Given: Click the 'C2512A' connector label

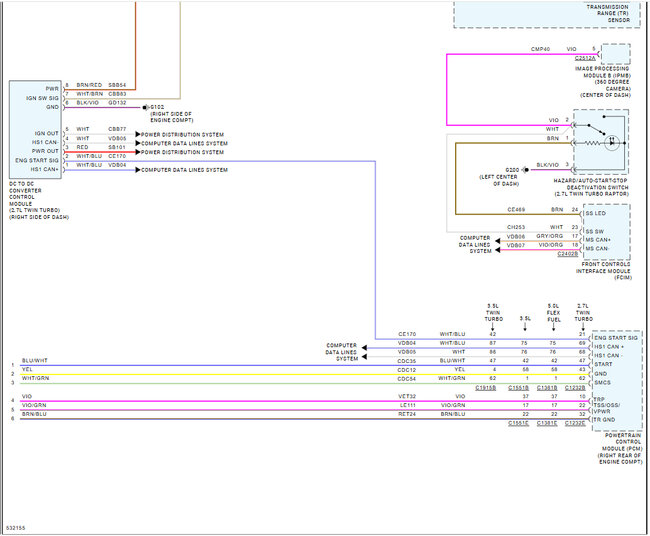Looking at the screenshot, I should coord(585,58).
